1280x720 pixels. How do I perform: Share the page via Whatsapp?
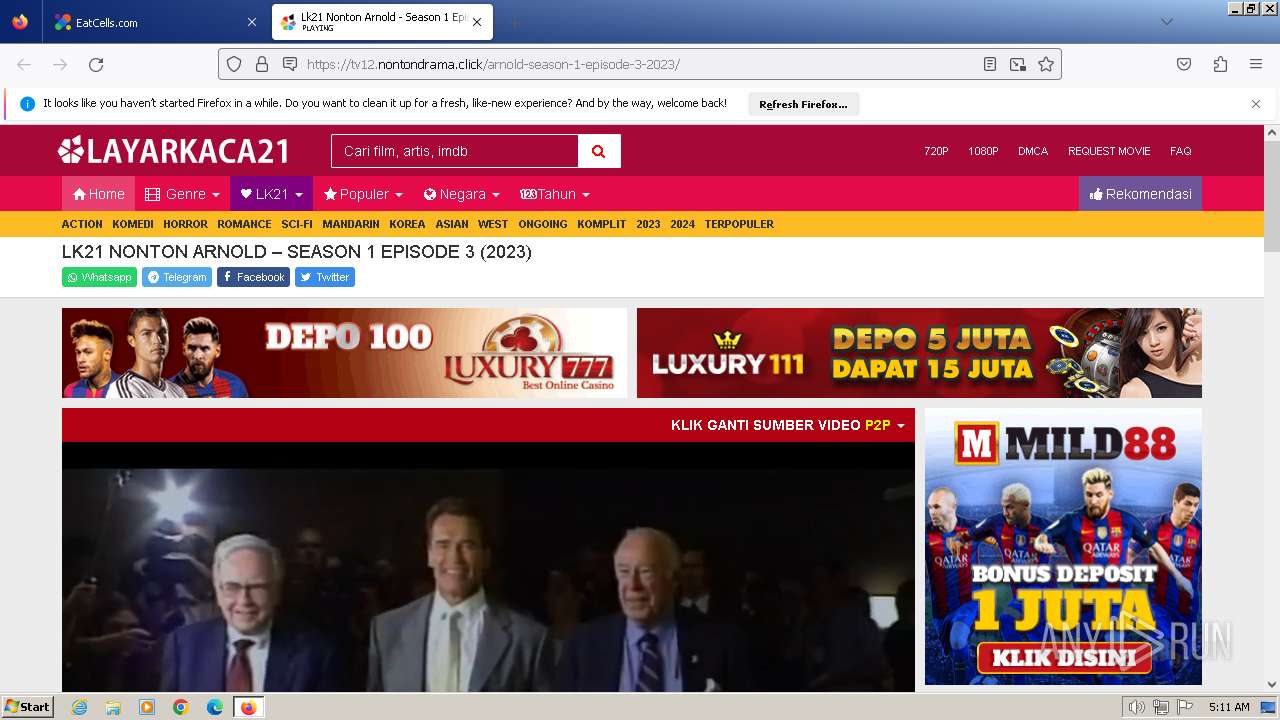click(x=99, y=277)
